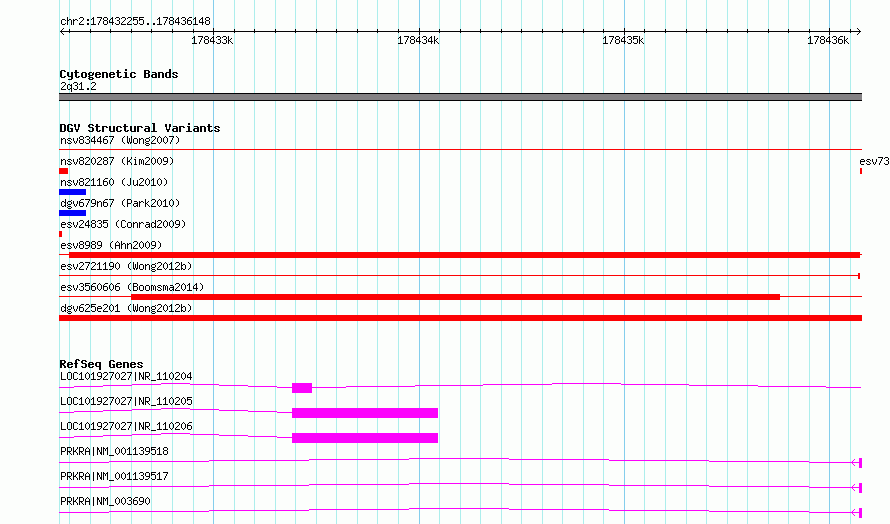Select the PRKRA NM_003690 exon end marker

(860, 513)
